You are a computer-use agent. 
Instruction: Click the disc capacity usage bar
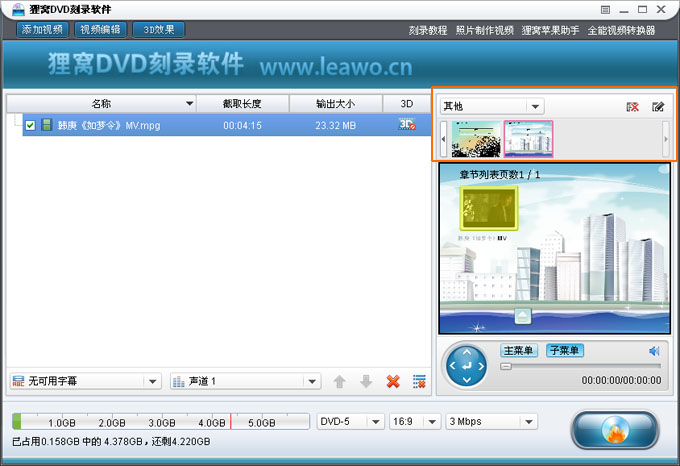(x=161, y=421)
